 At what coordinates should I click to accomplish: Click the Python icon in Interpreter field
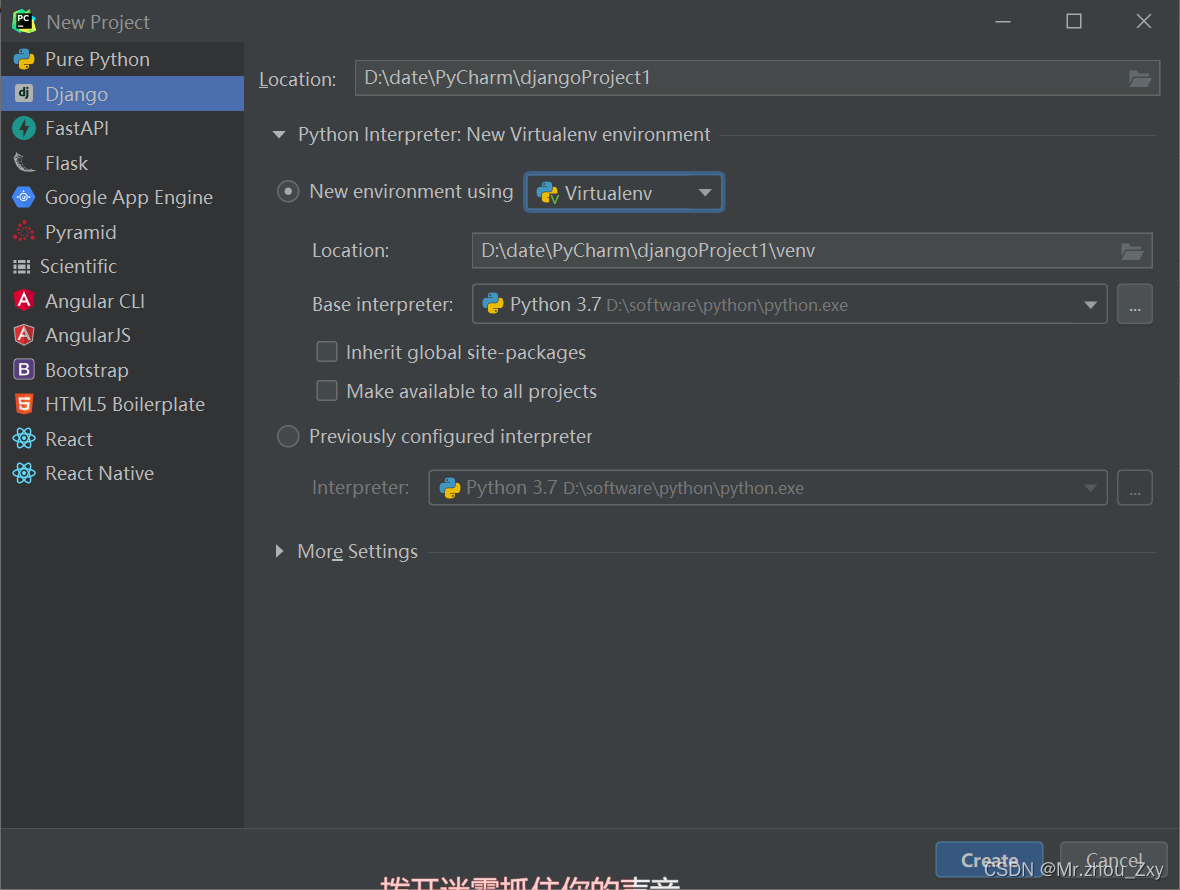(450, 488)
